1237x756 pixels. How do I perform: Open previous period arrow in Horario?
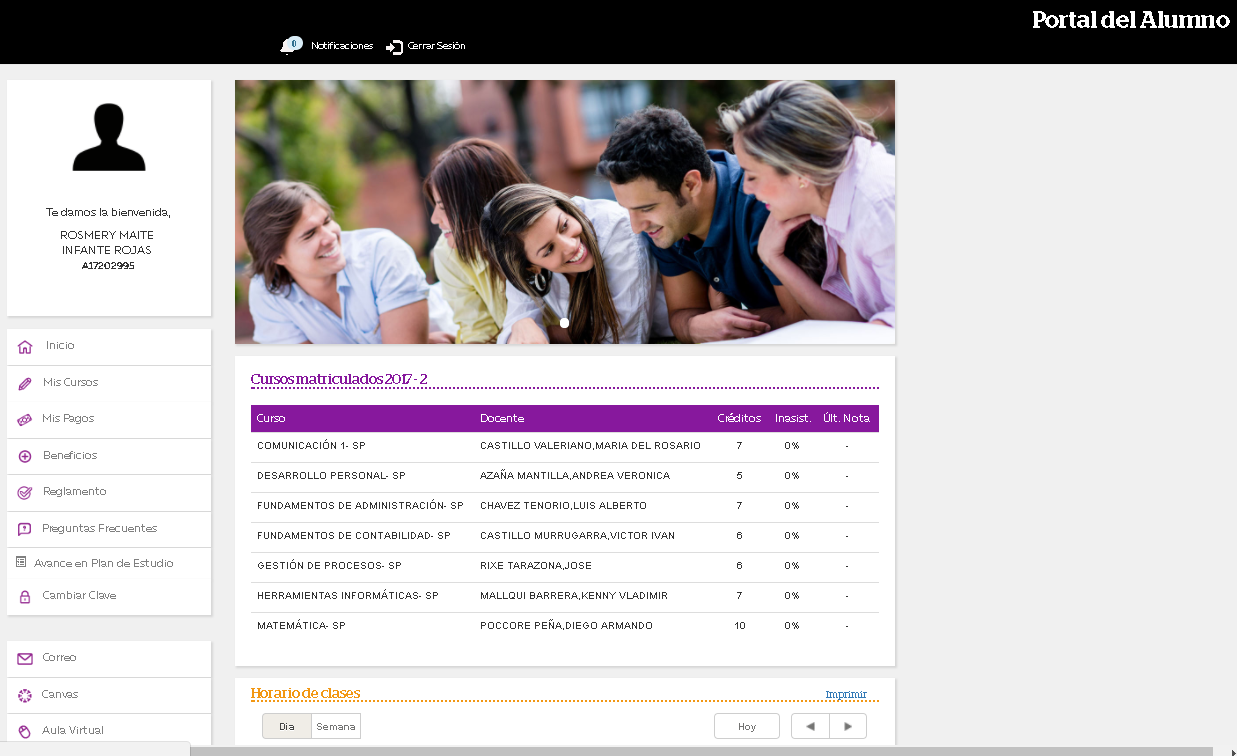coord(810,726)
